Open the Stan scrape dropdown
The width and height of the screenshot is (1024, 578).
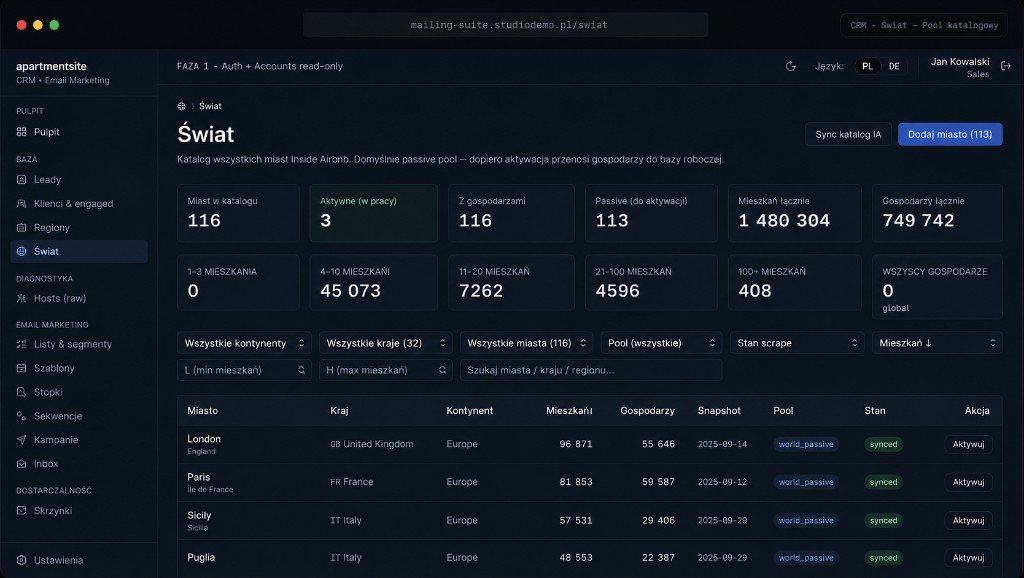coord(797,343)
